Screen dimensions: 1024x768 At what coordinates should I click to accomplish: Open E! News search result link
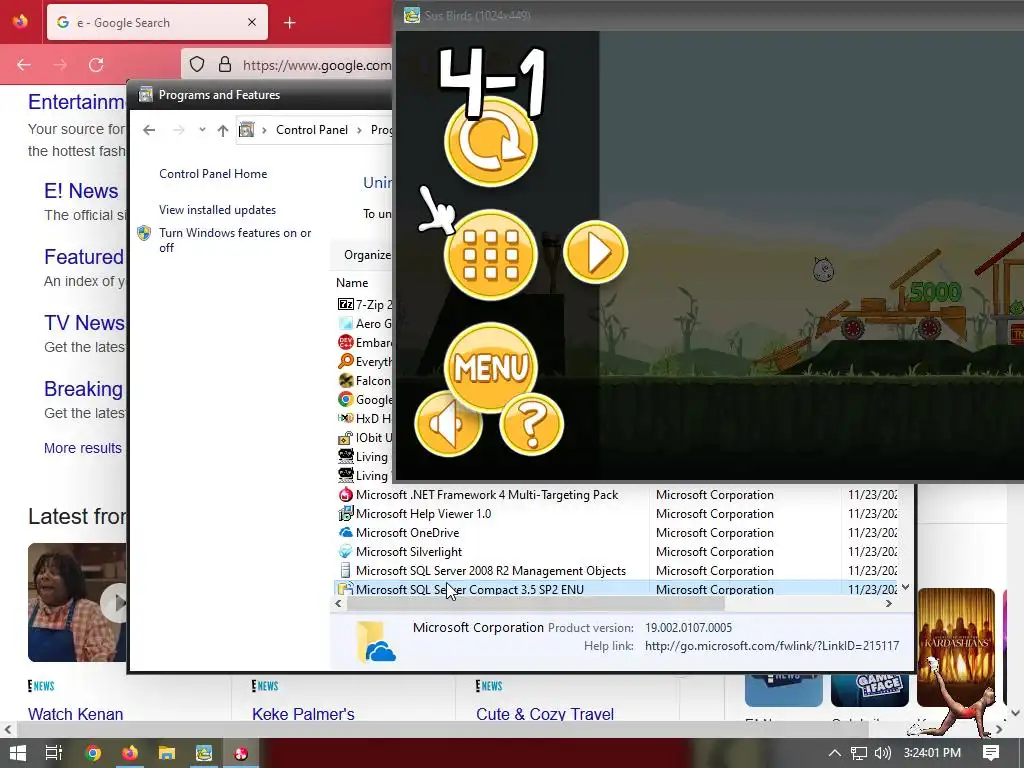(x=81, y=191)
